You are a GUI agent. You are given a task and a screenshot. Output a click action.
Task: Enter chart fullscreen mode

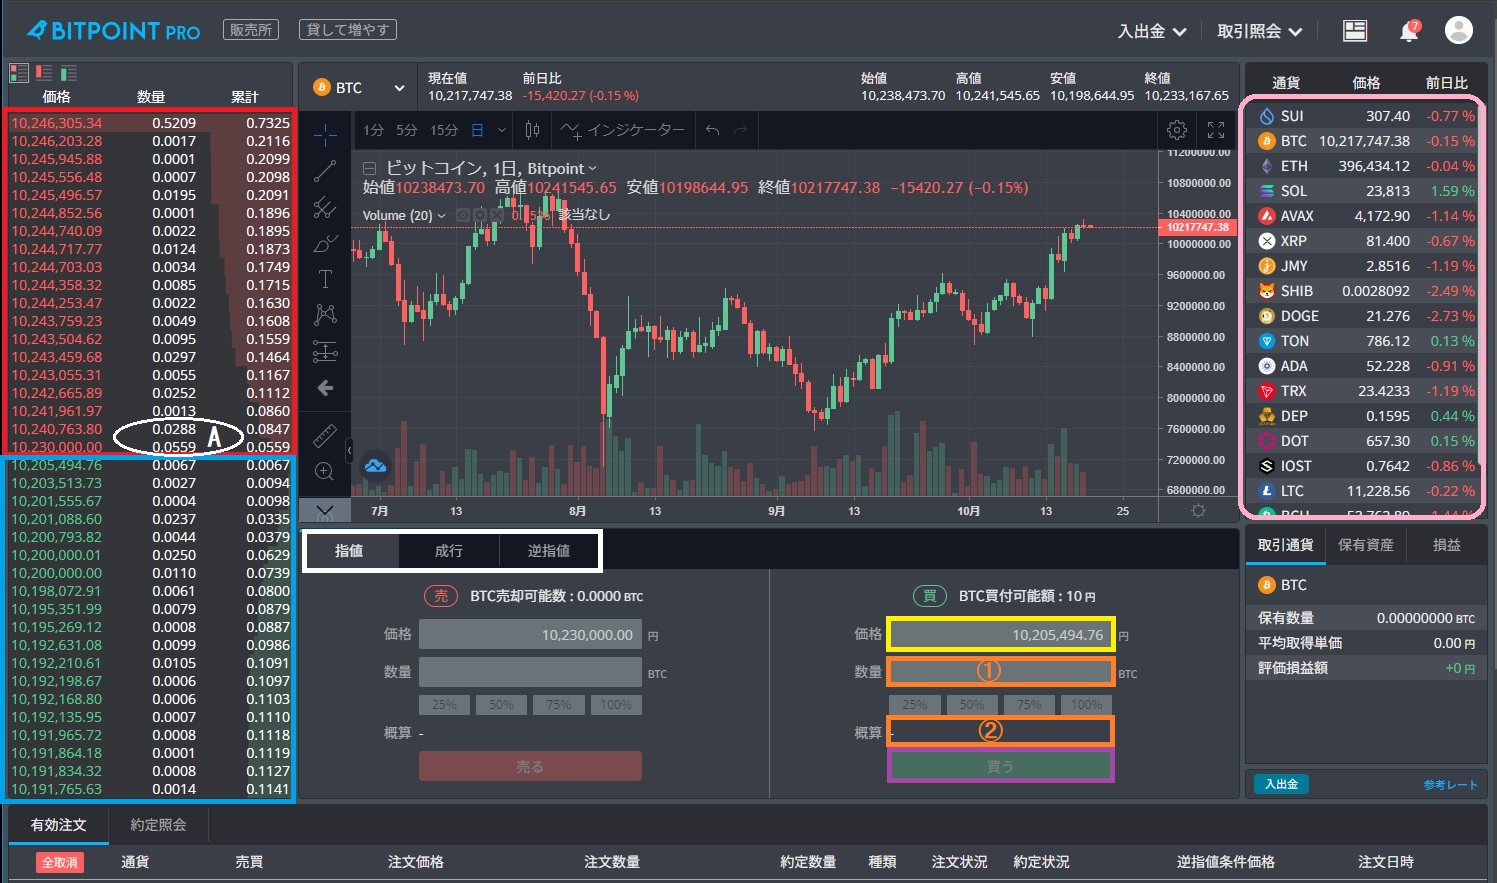point(1216,130)
